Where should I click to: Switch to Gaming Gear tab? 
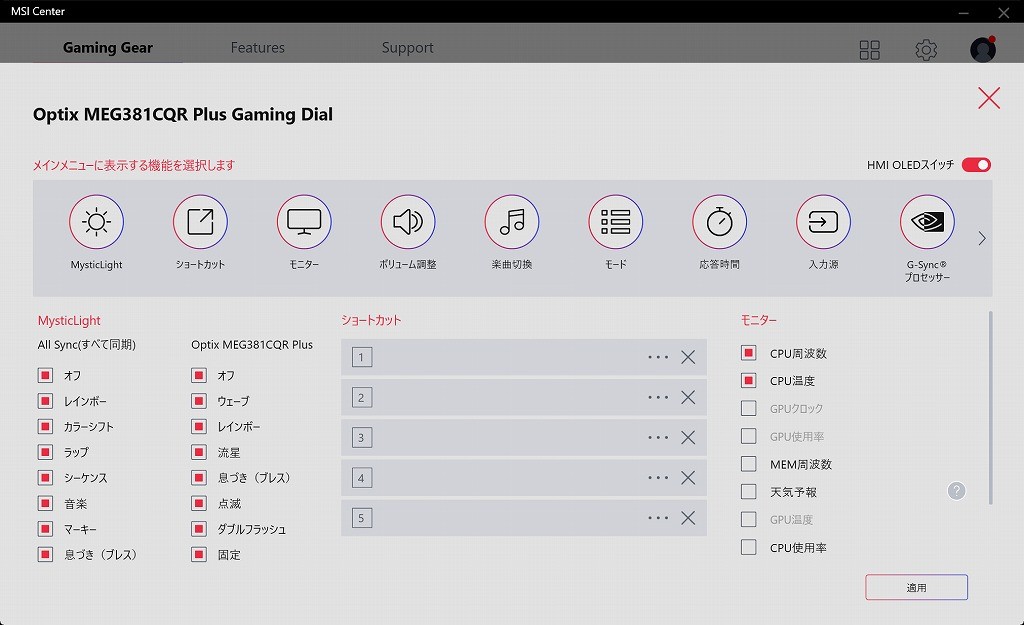point(108,48)
